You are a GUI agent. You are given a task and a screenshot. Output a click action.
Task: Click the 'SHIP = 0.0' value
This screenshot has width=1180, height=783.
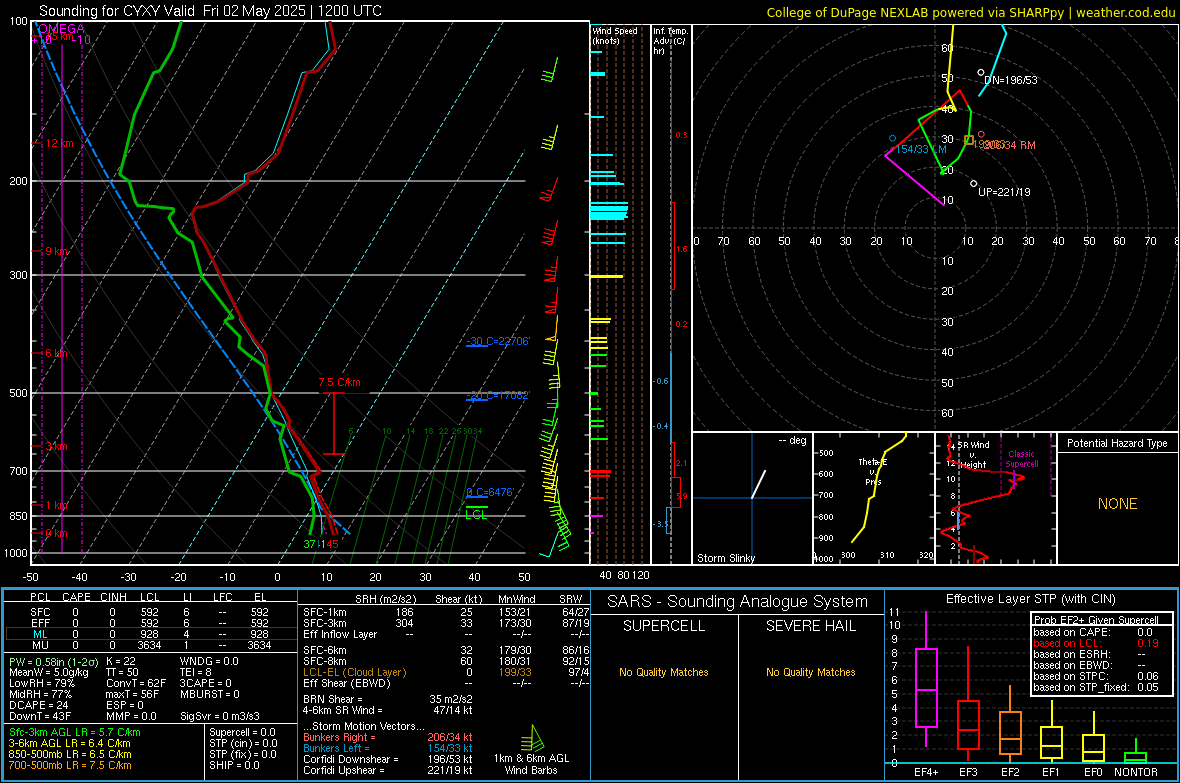click(234, 765)
